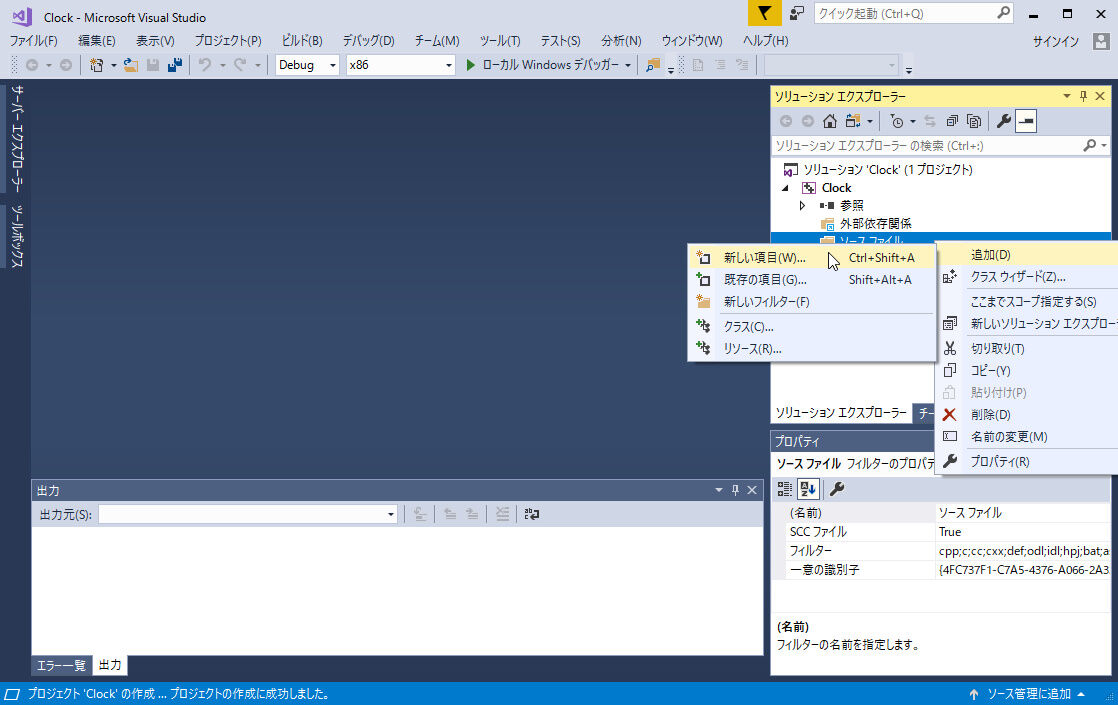
Task: Click the Home icon in Solution Explorer
Action: (829, 121)
